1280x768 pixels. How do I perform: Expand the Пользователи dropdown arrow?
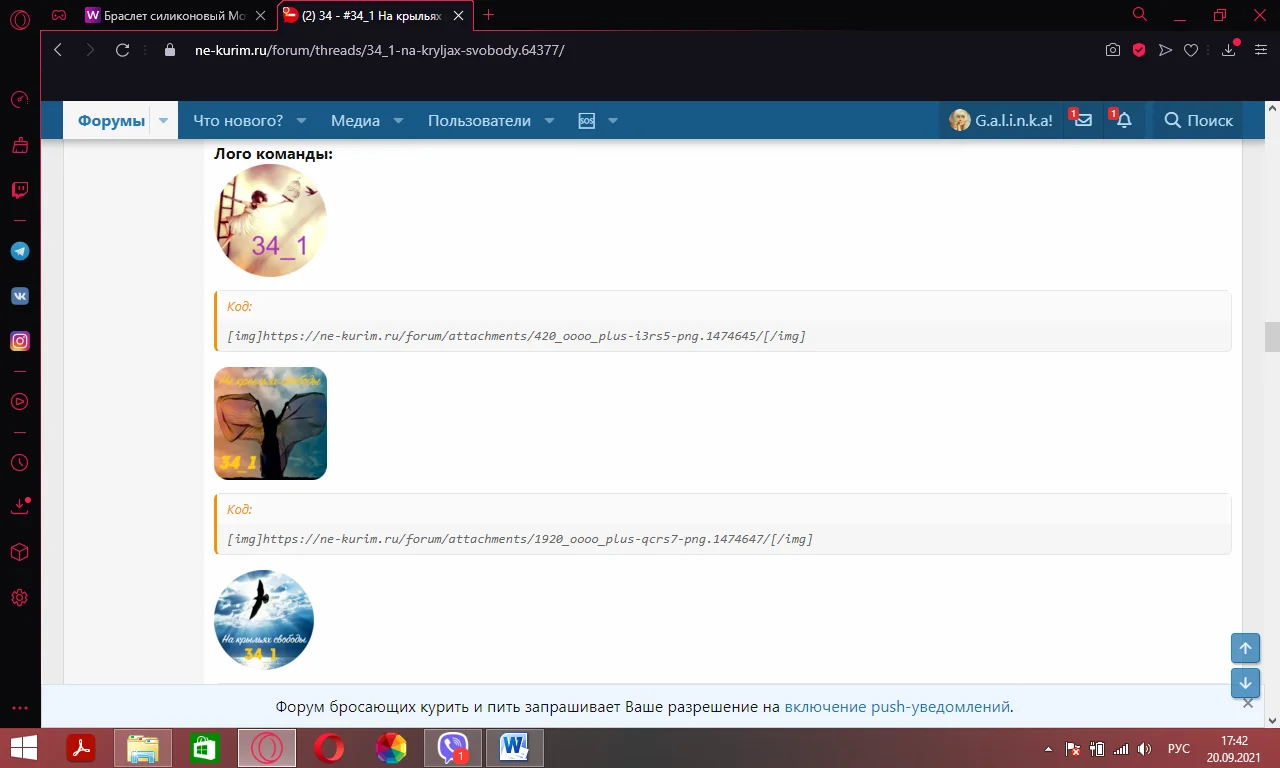tap(549, 121)
